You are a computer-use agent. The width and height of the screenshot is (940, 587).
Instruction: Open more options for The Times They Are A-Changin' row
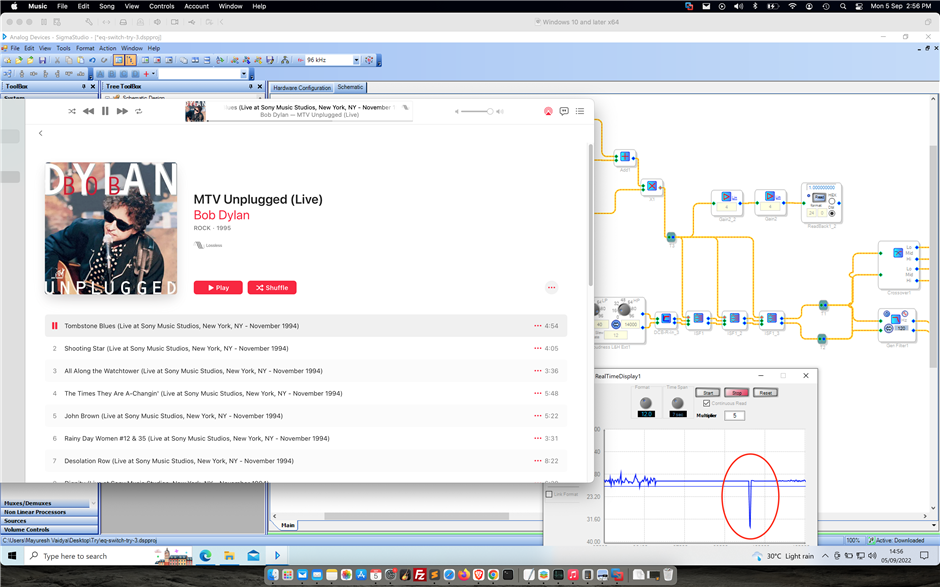(538, 393)
